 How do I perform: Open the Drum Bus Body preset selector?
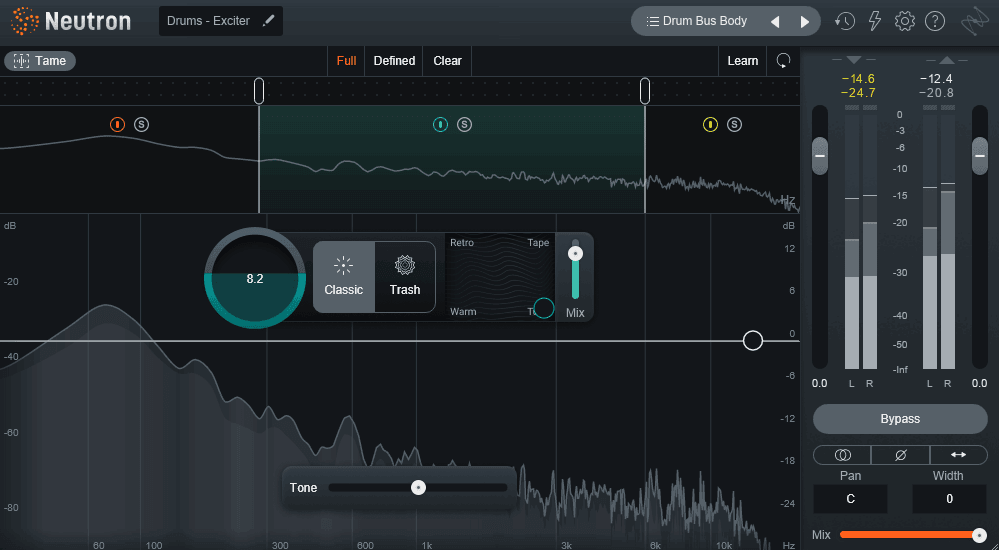pos(705,21)
